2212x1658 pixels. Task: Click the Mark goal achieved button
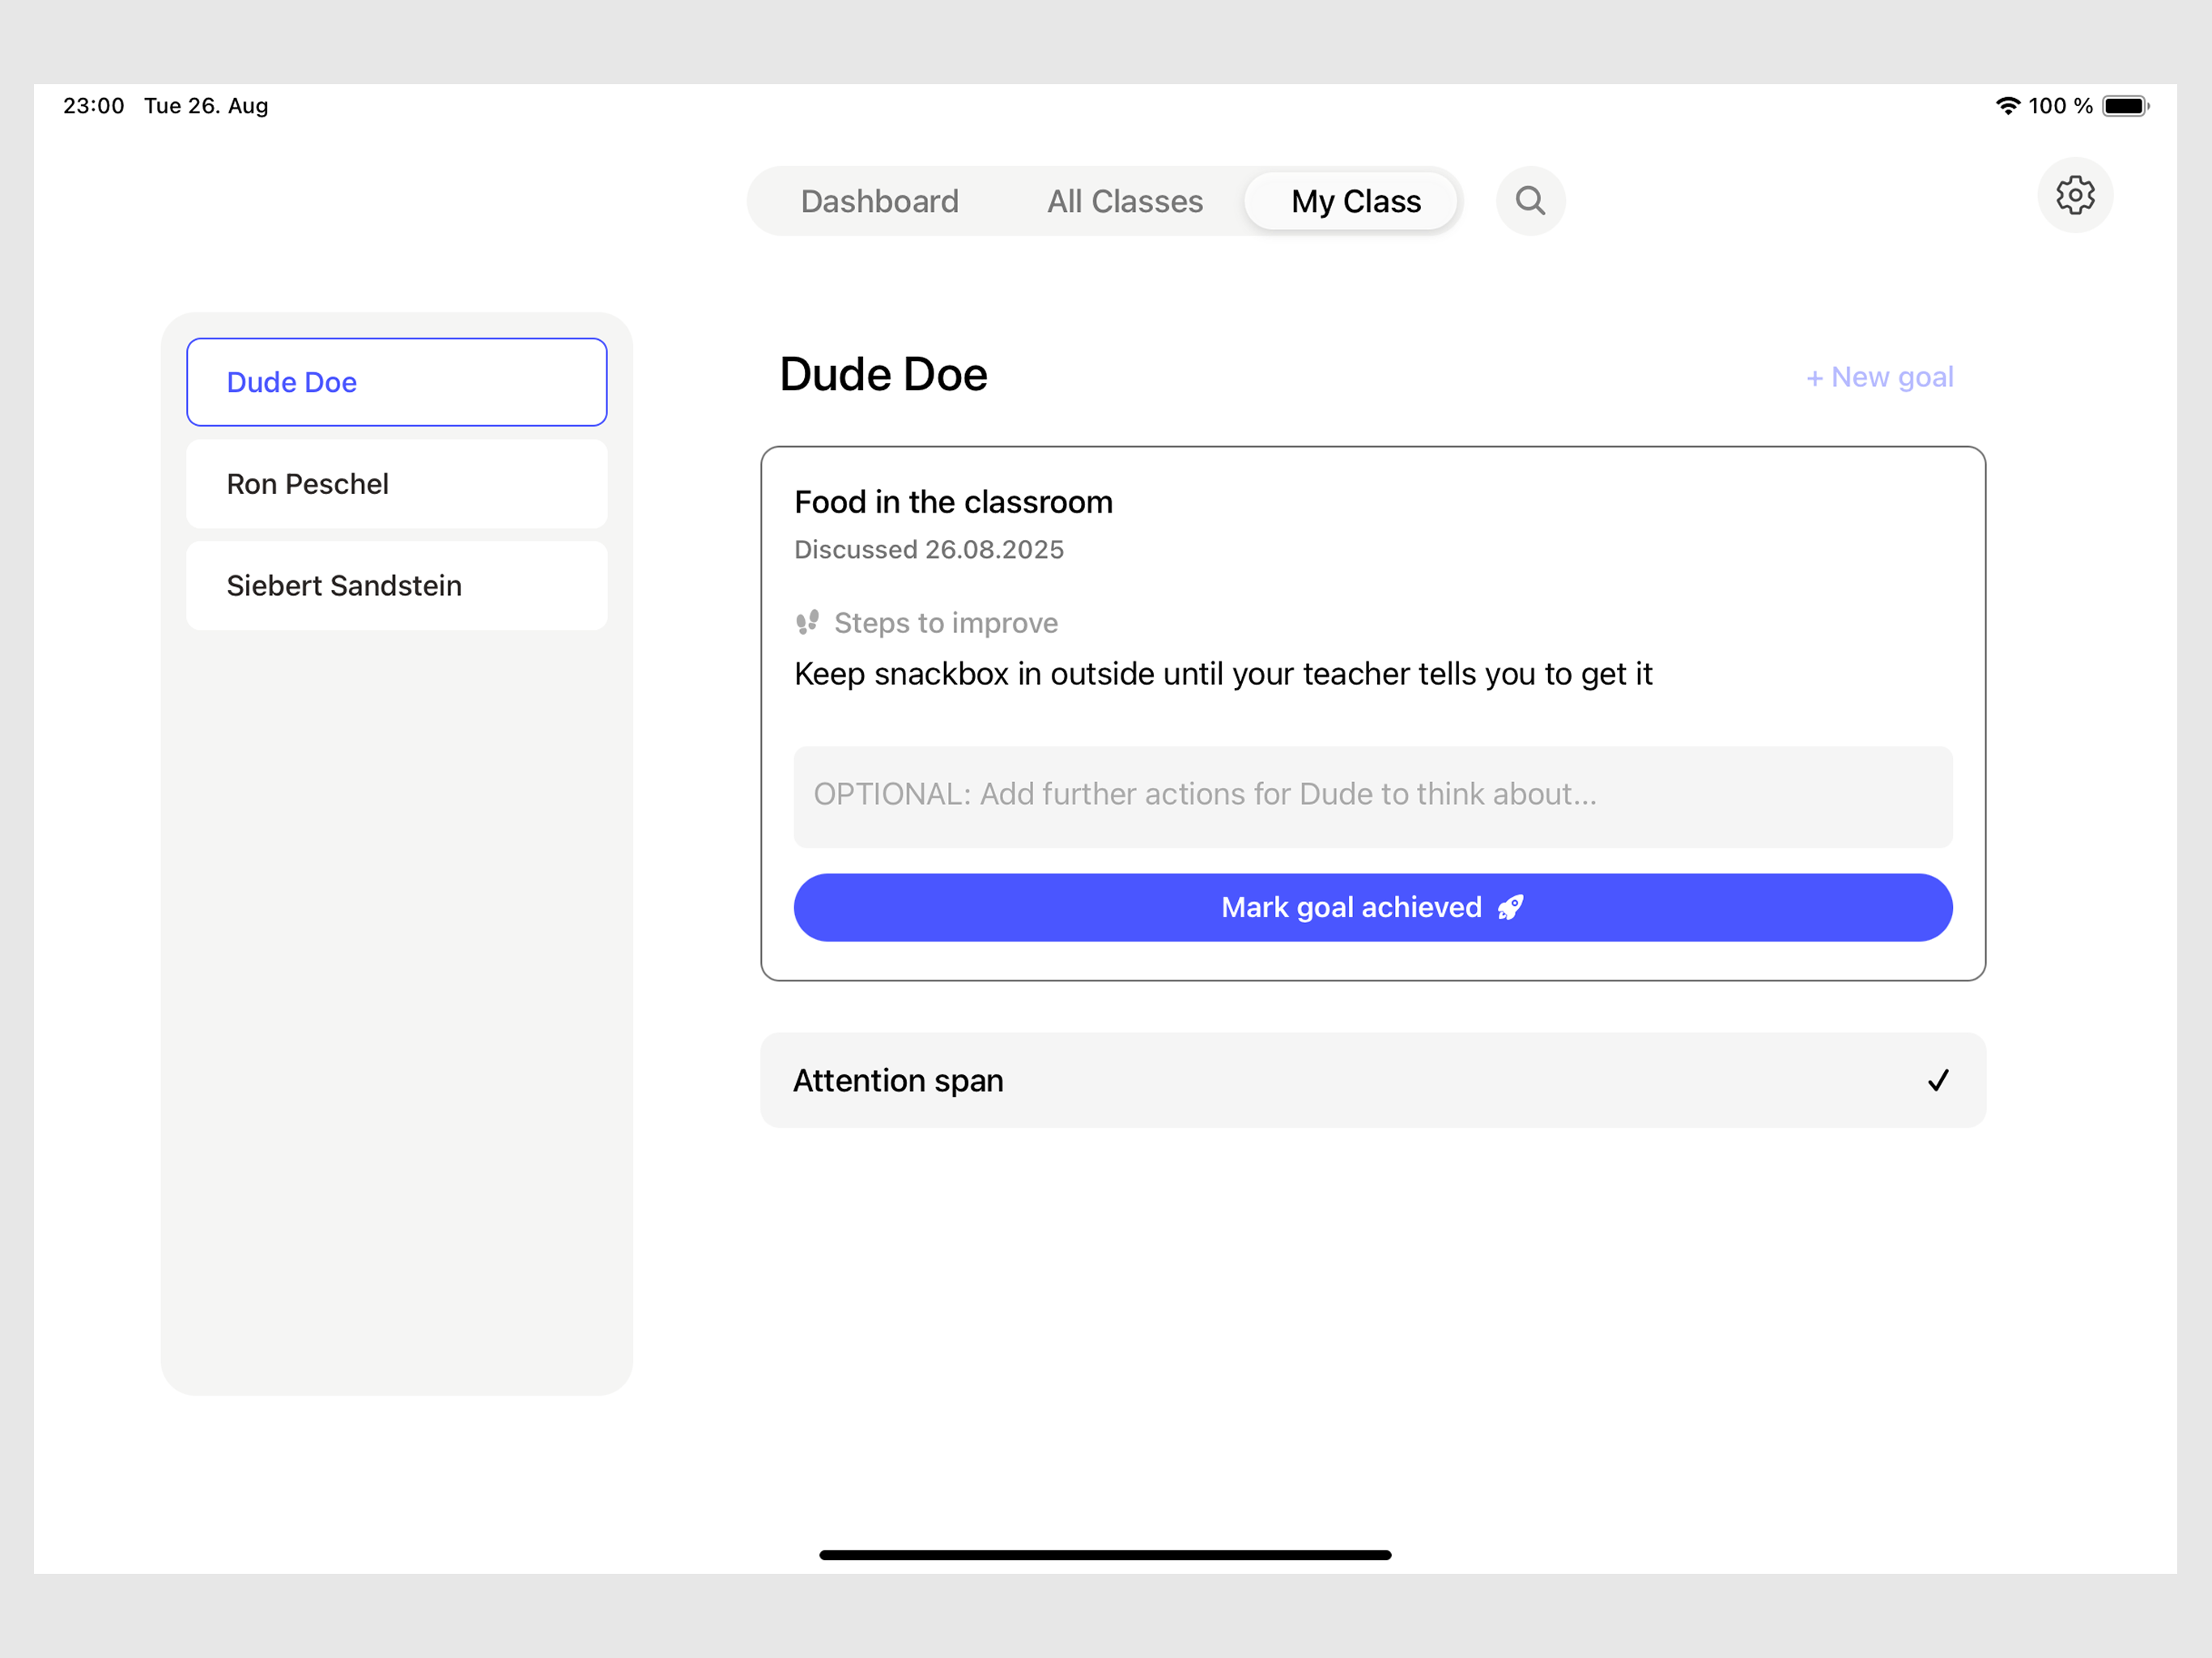pyautogui.click(x=1372, y=908)
